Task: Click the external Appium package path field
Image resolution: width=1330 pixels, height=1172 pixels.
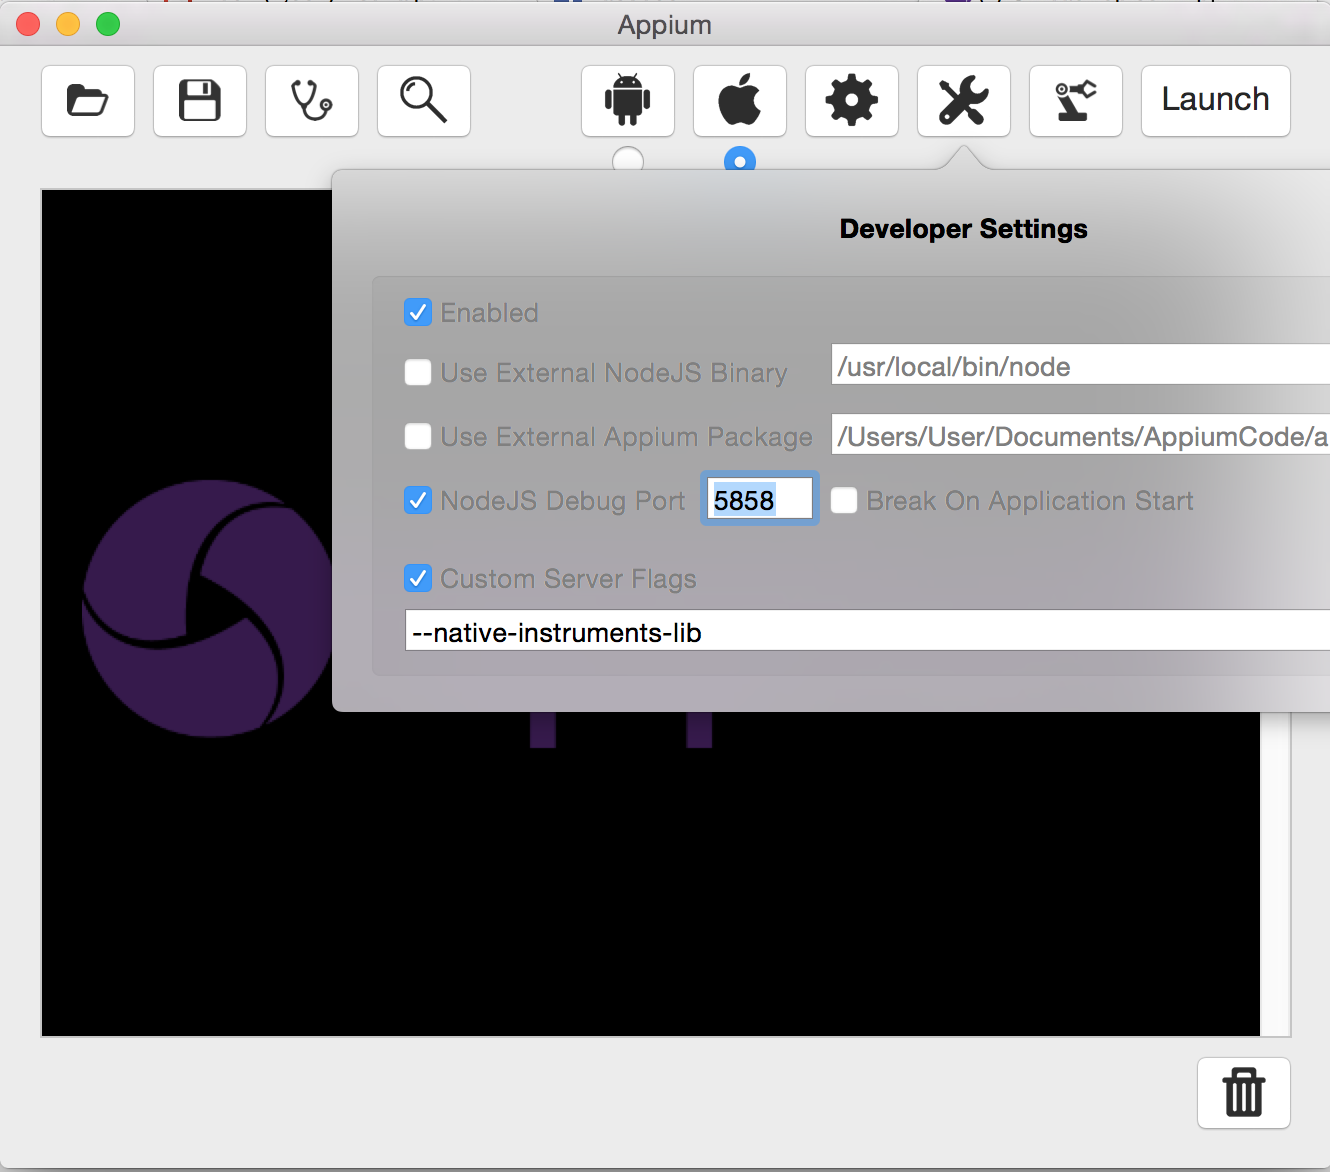Action: [x=1081, y=435]
